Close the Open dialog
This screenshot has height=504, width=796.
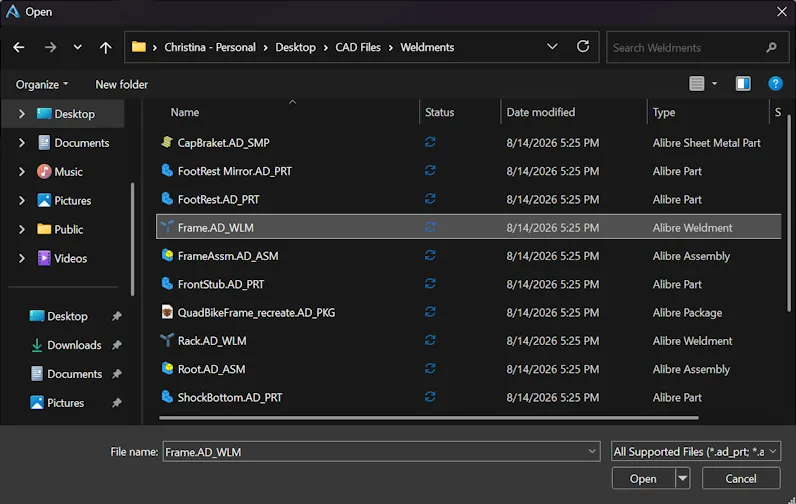782,11
